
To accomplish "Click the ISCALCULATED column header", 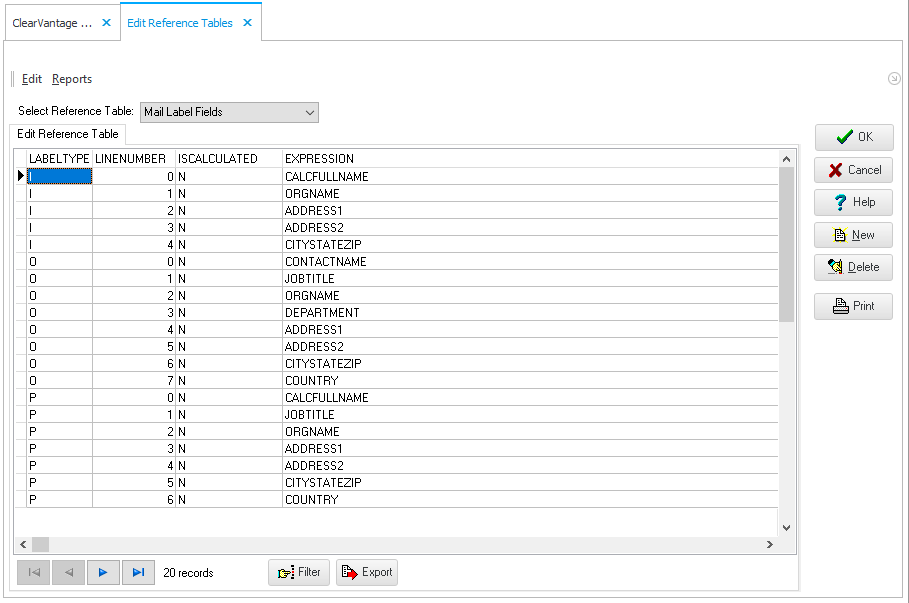I will point(229,159).
